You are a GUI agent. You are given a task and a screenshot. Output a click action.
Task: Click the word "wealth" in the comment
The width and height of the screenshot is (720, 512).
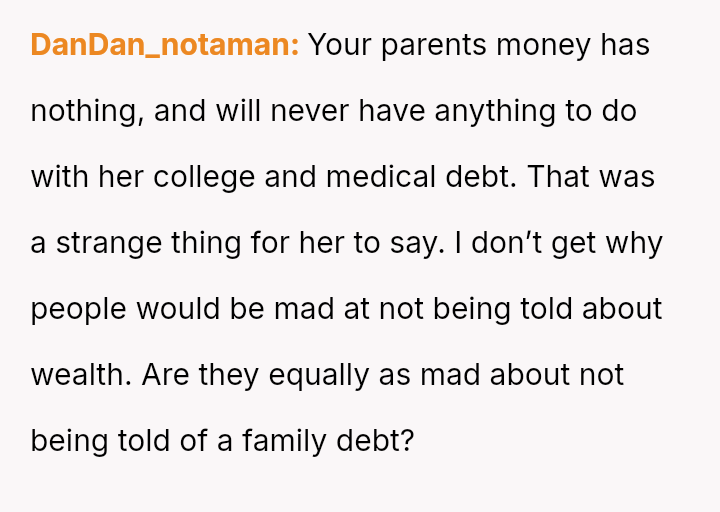[x=80, y=375]
